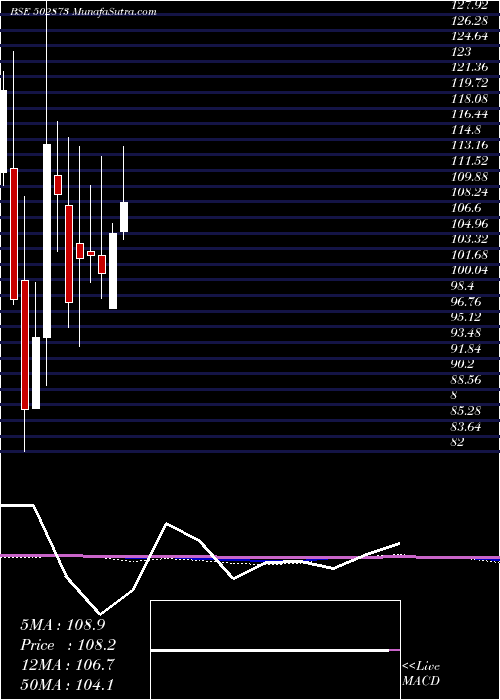Click the 127.92 price axis label

click(468, 5)
